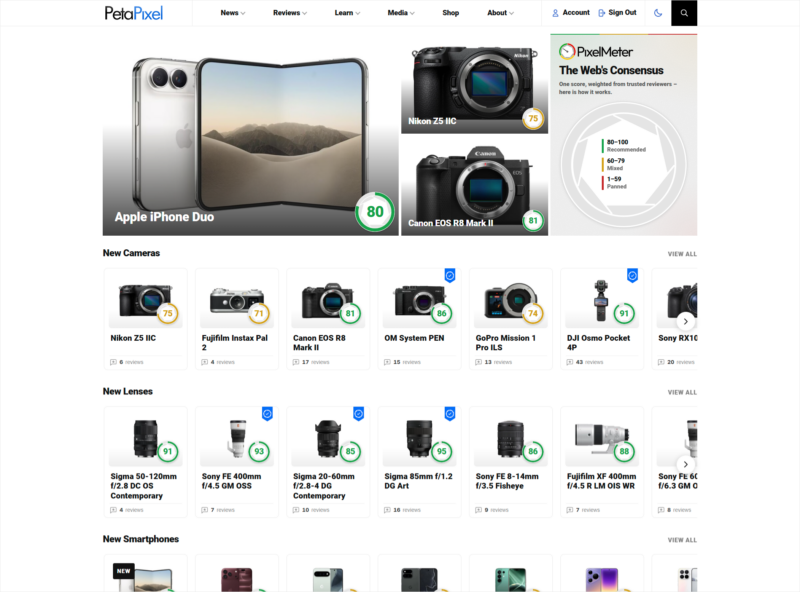Viewport: 800px width, 592px height.
Task: Click verified badge on Sigma 85mm f/1.2 card
Action: (450, 414)
